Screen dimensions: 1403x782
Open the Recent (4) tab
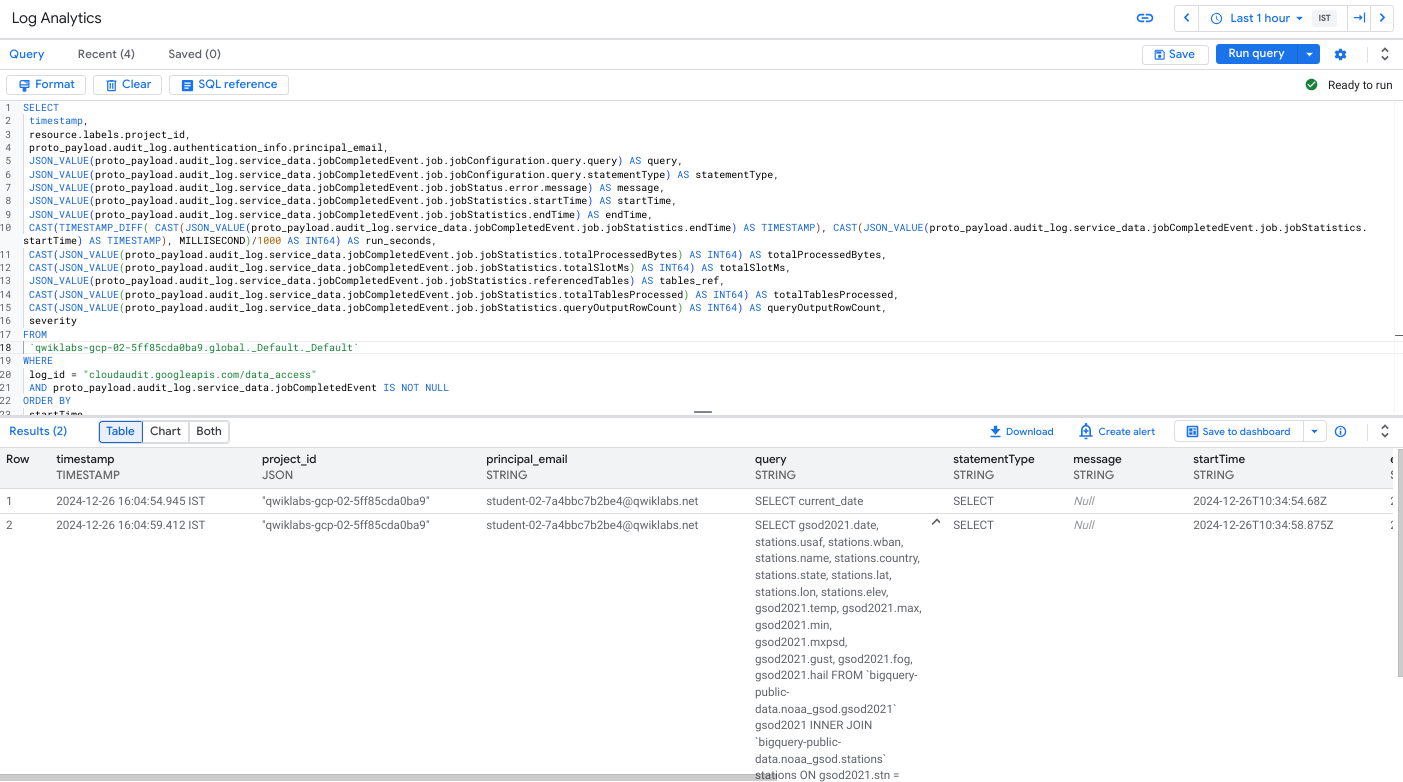click(106, 54)
